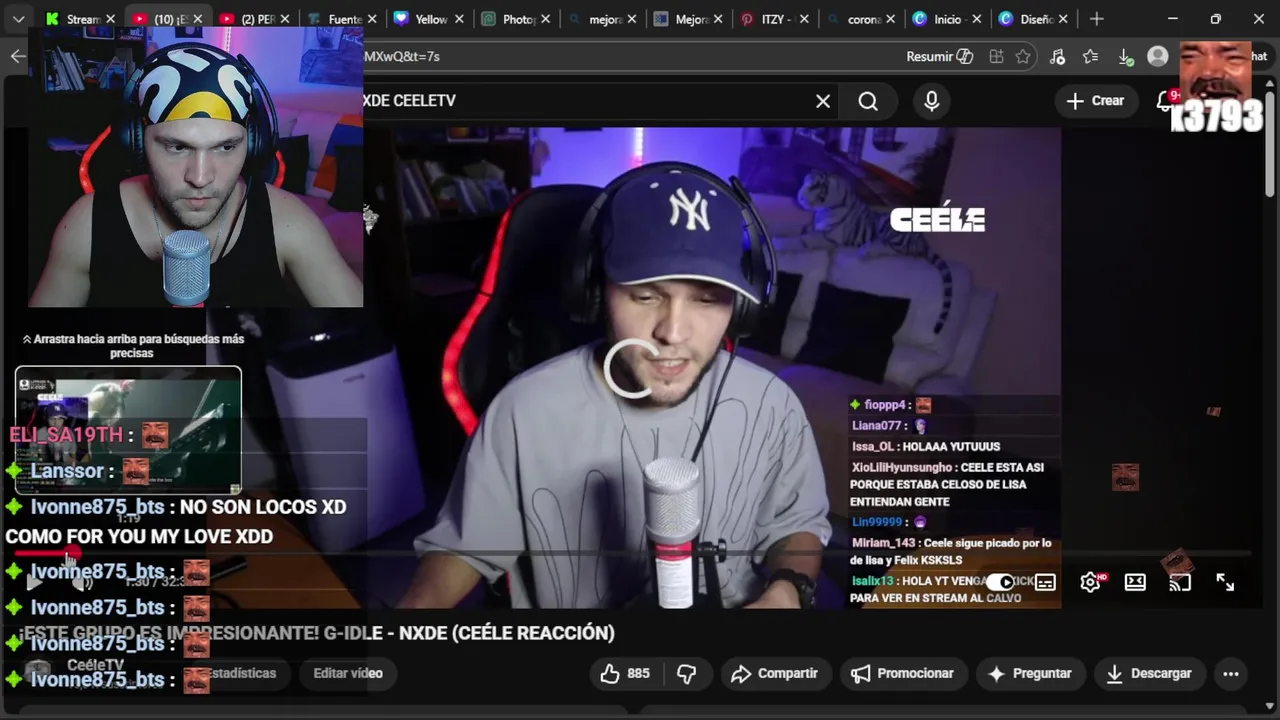
Task: Open YouTube notifications bell
Action: click(x=1165, y=101)
